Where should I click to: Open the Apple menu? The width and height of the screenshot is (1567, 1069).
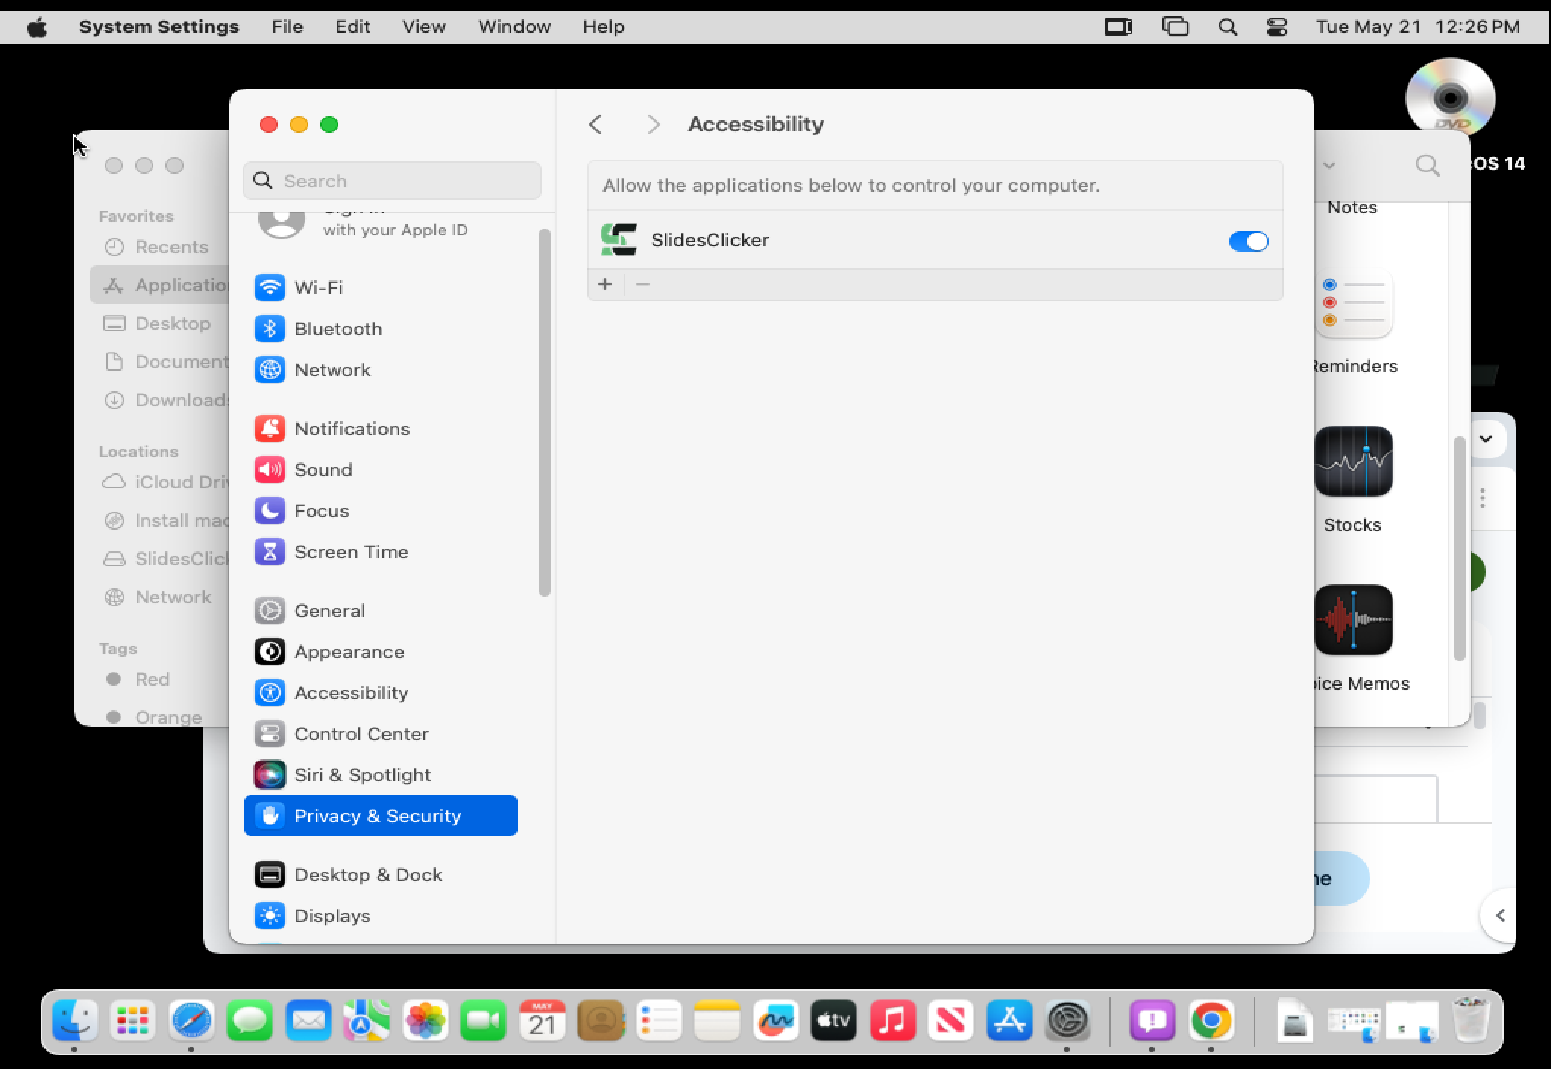click(37, 27)
